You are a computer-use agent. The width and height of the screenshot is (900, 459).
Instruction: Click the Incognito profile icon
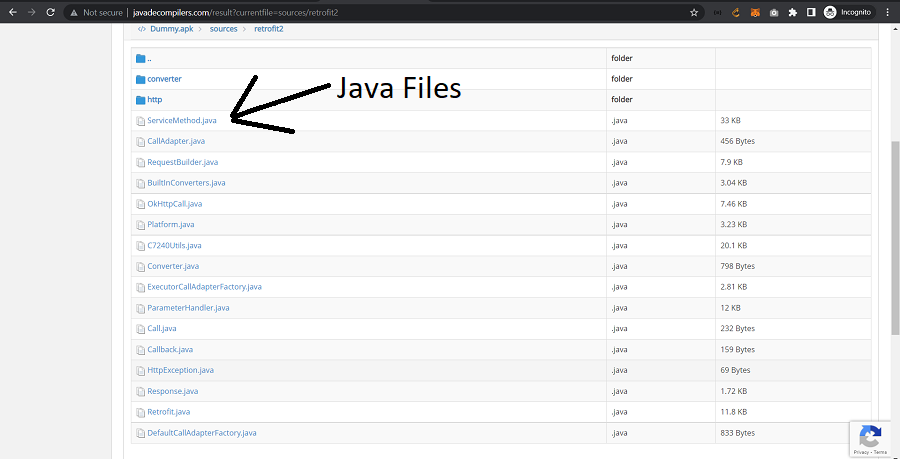click(830, 12)
